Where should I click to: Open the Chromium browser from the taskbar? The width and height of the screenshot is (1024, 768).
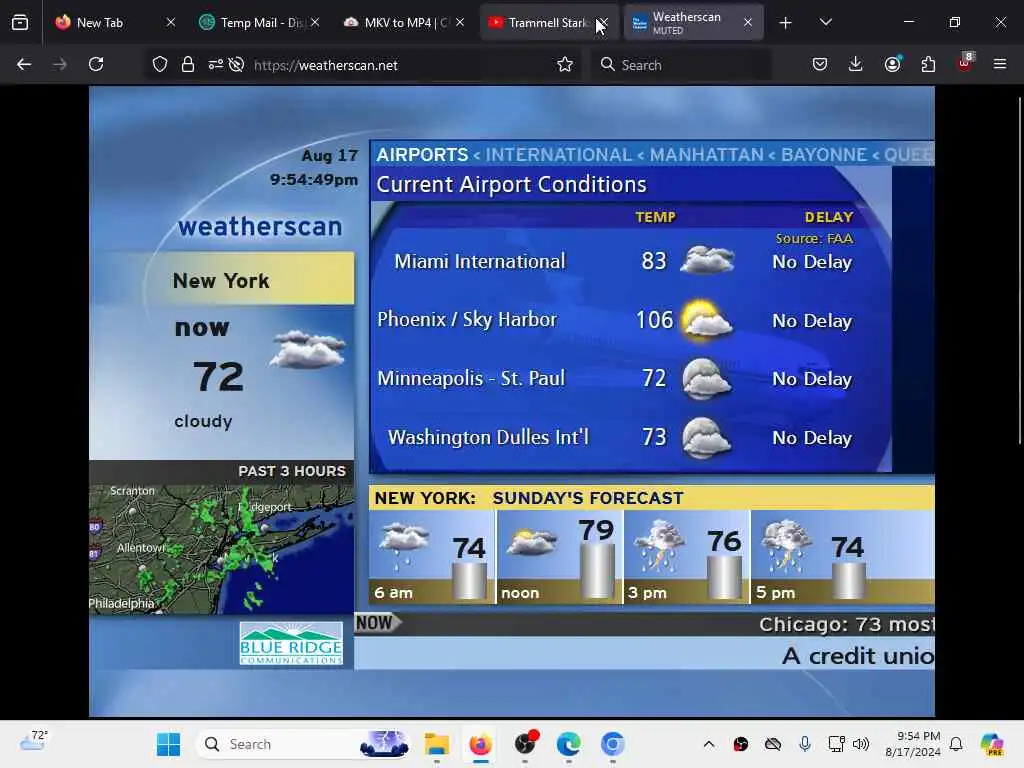(x=613, y=744)
